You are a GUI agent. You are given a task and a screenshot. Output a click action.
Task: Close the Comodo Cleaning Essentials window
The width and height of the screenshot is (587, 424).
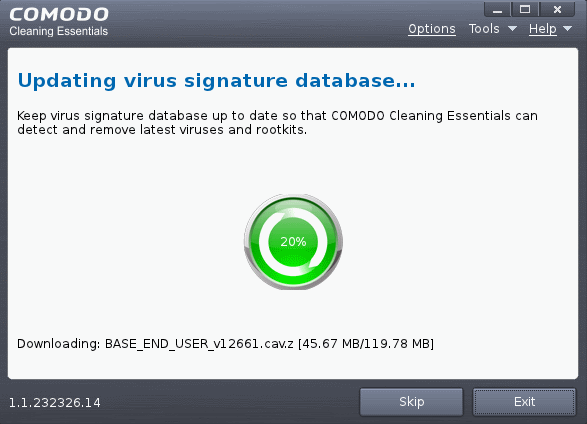click(x=557, y=10)
